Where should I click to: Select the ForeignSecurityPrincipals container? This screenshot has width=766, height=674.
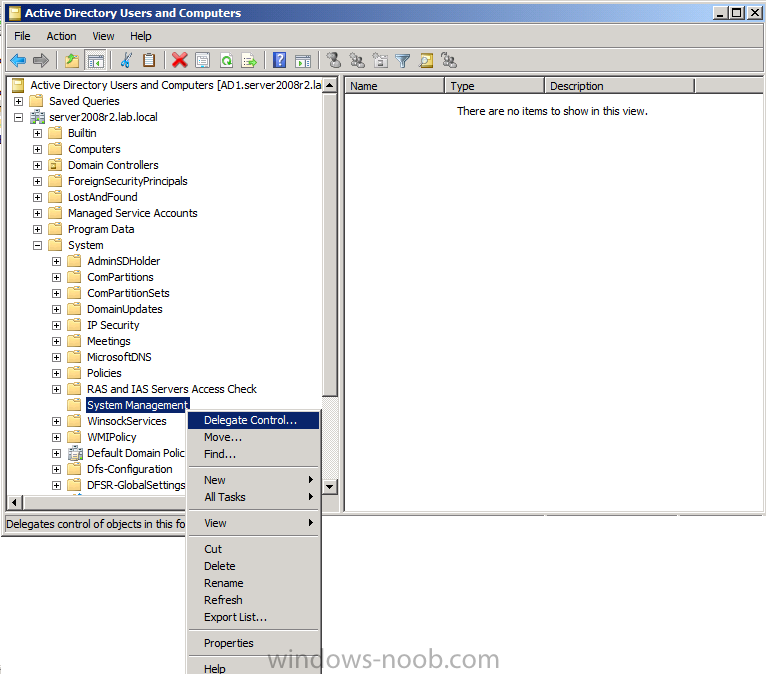pos(128,181)
